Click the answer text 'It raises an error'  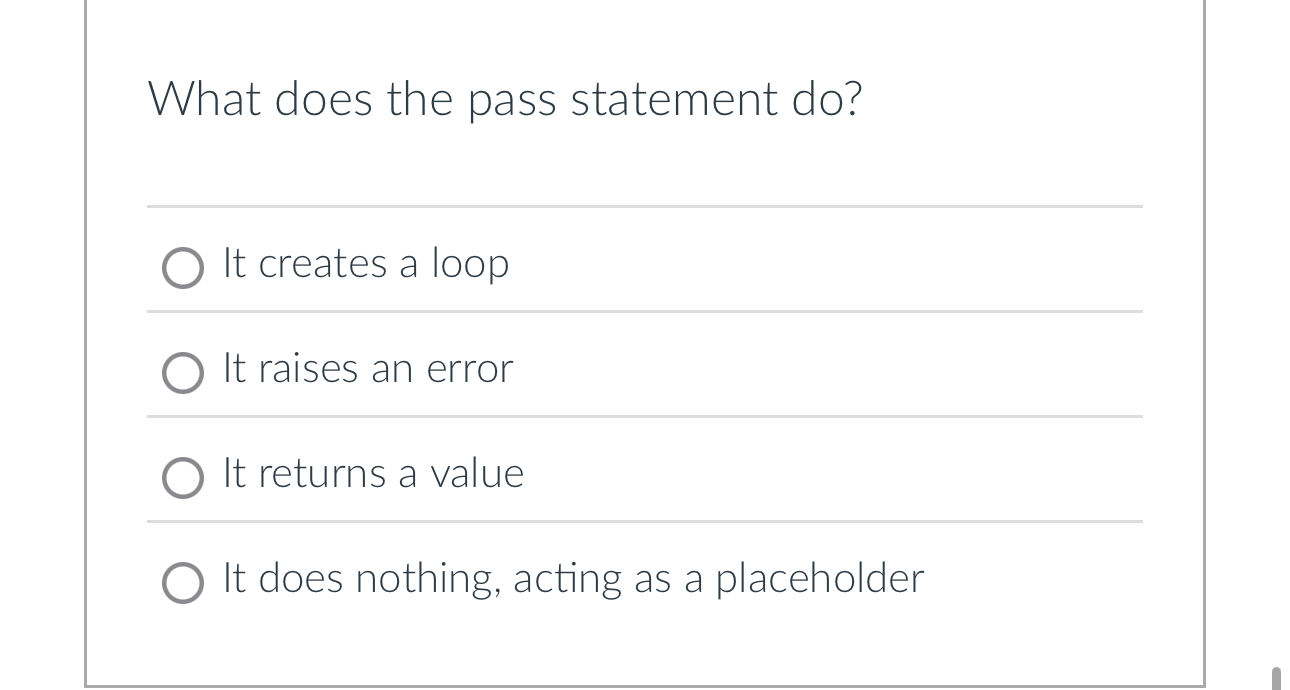[366, 369]
